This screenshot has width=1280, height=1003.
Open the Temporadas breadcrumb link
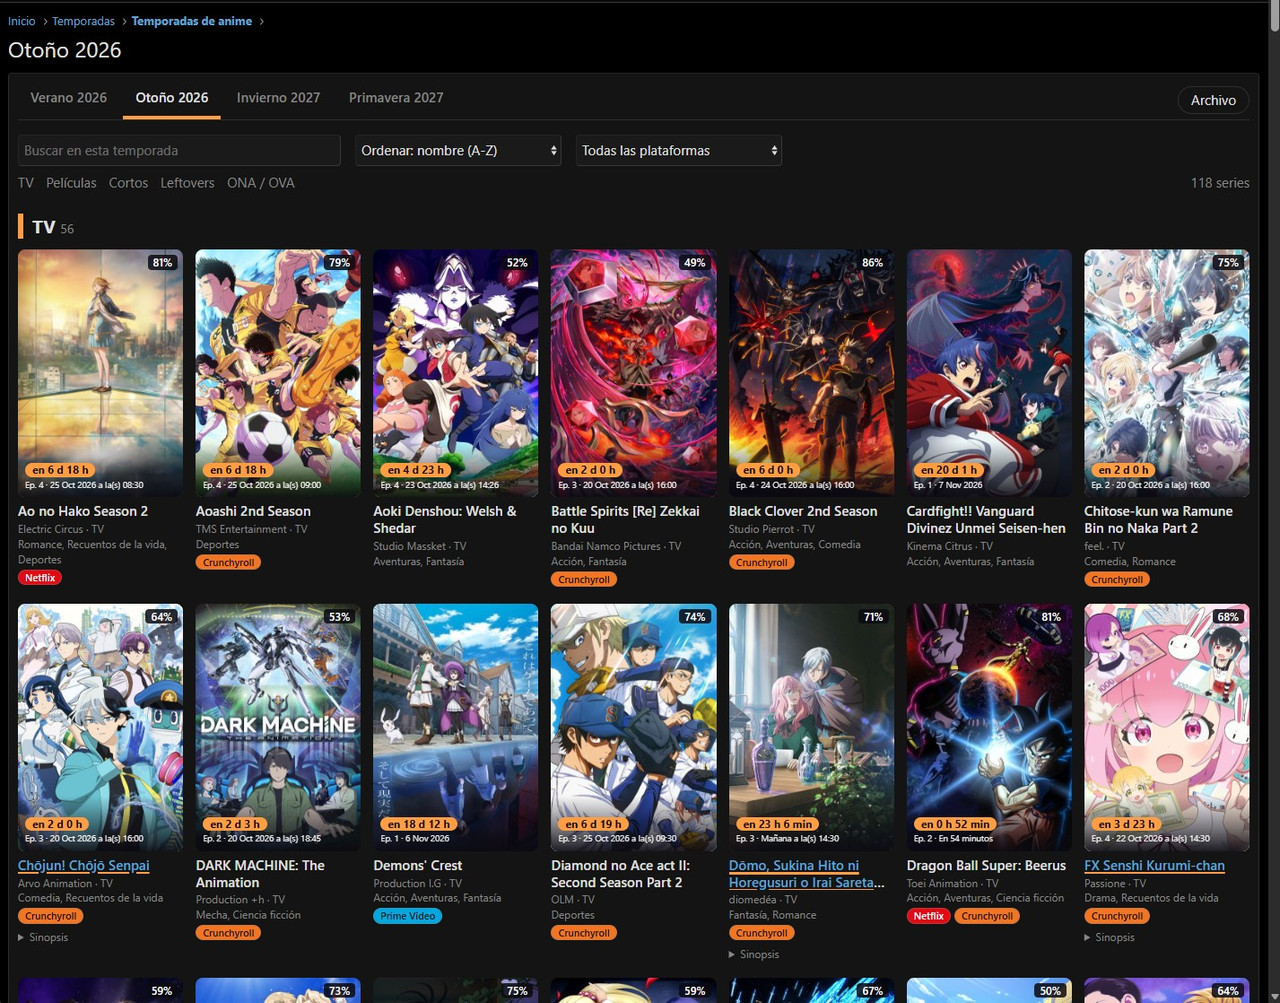click(83, 21)
